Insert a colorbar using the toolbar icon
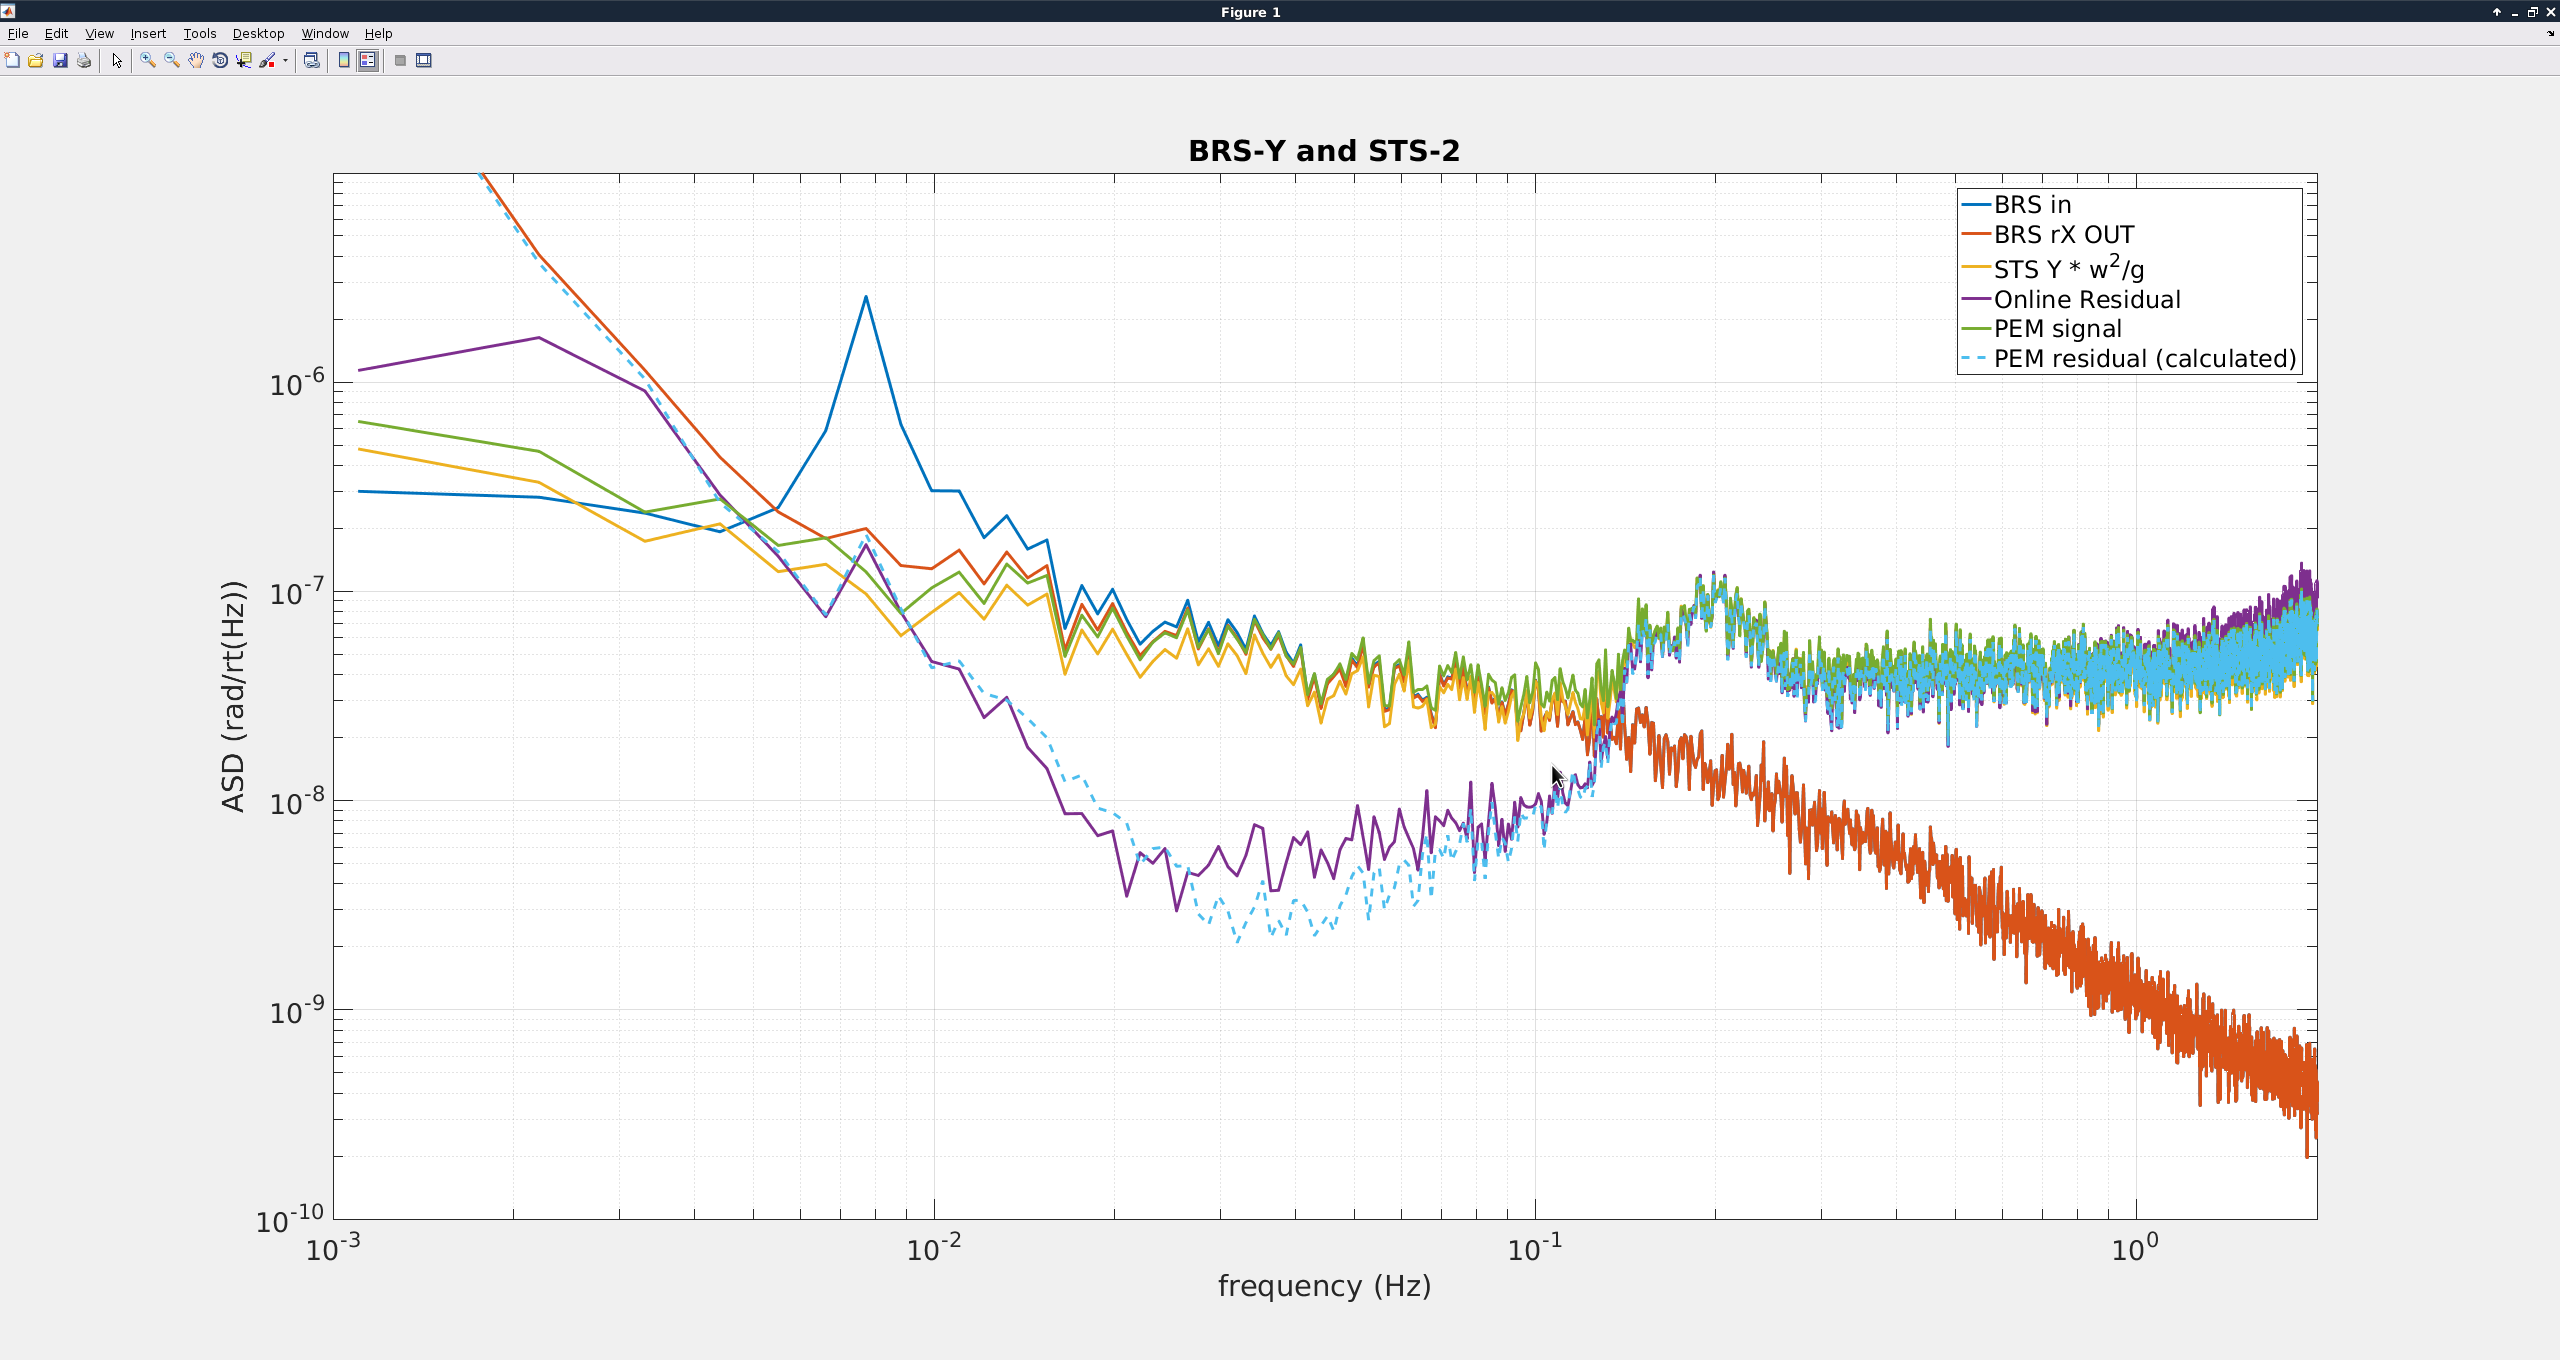The height and width of the screenshot is (1360, 2560). click(x=344, y=61)
